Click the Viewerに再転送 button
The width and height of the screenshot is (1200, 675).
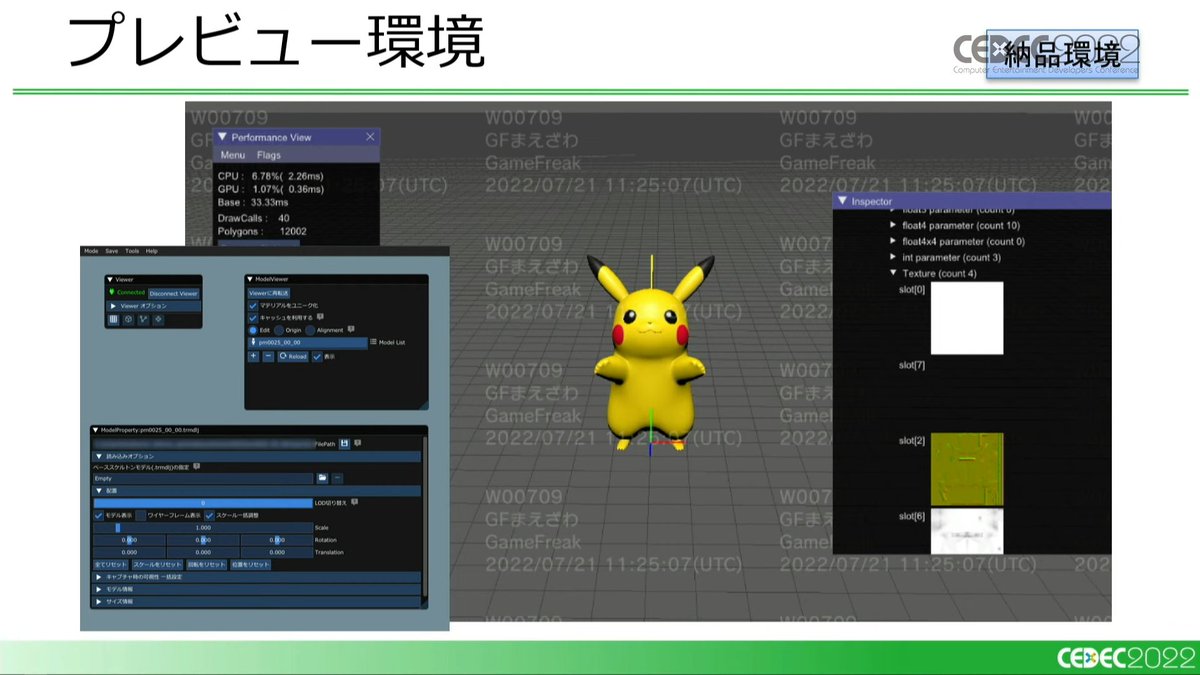[269, 293]
